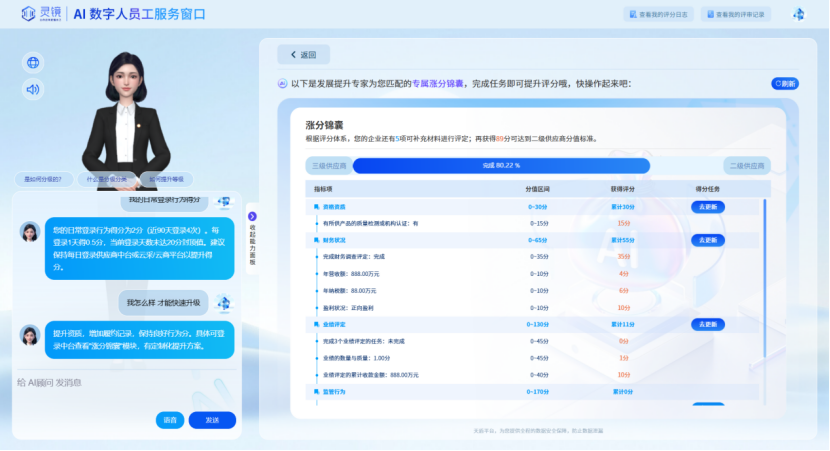This screenshot has width=830, height=451.
Task: Click the 语音 voice button
Action: click(170, 420)
